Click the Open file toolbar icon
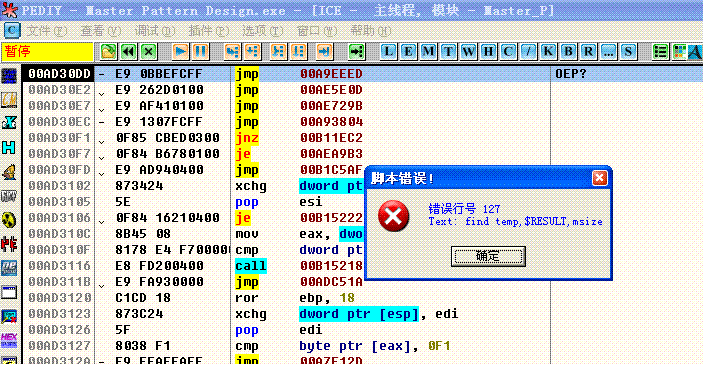This screenshot has width=703, height=384. pos(108,52)
